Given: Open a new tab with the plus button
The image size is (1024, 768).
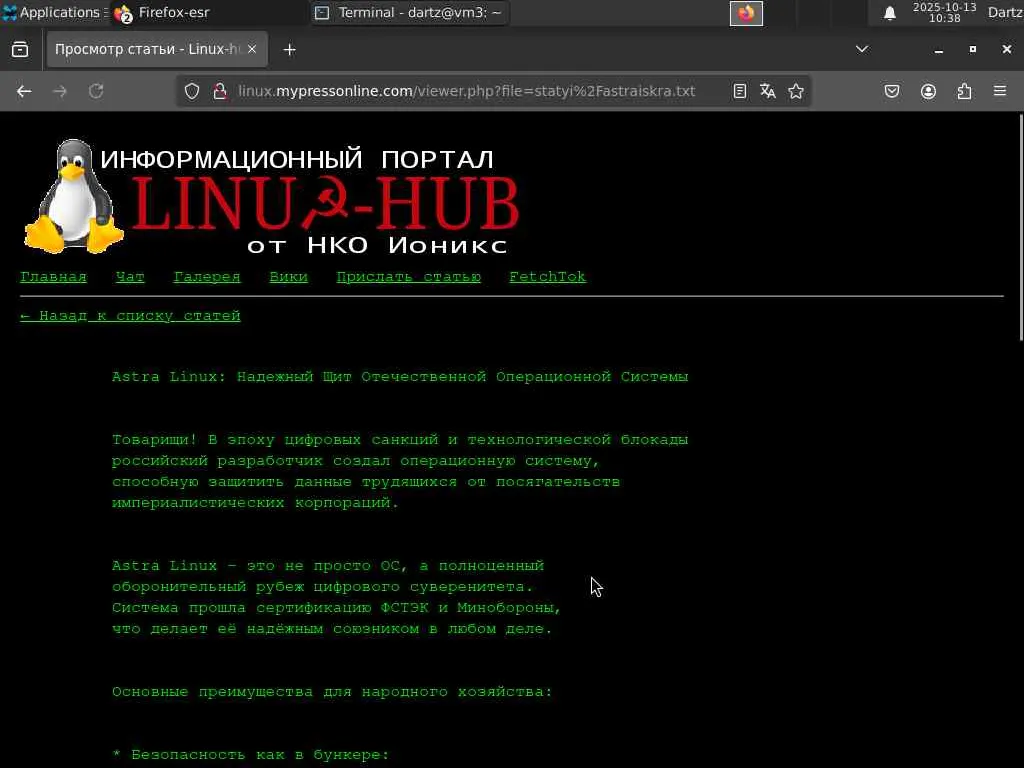Looking at the screenshot, I should tap(290, 50).
